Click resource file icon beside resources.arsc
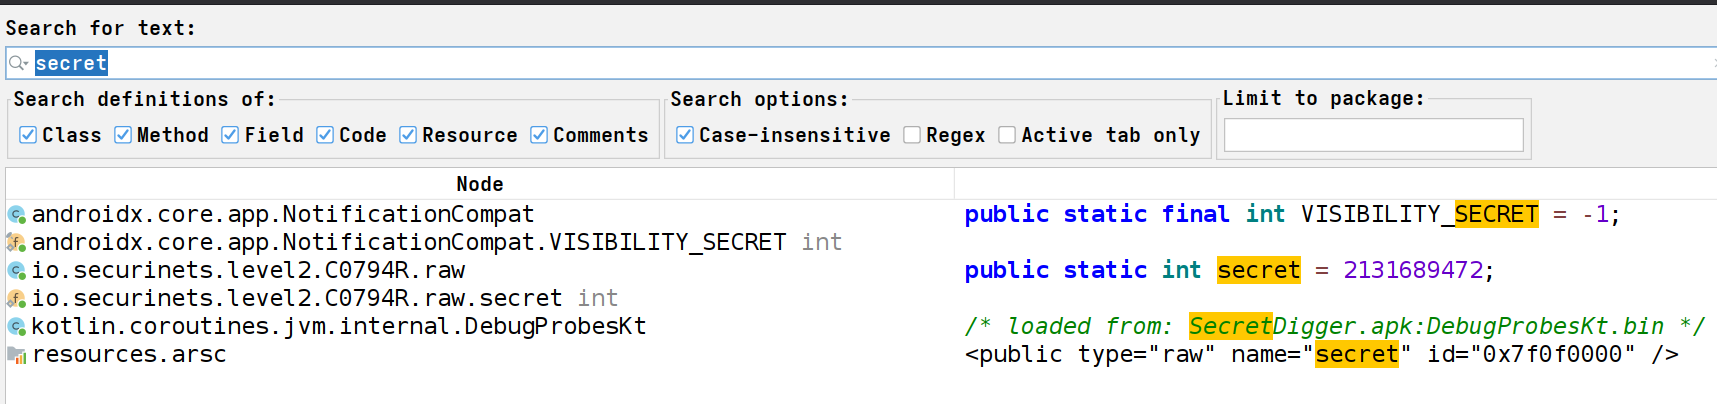 click(16, 354)
